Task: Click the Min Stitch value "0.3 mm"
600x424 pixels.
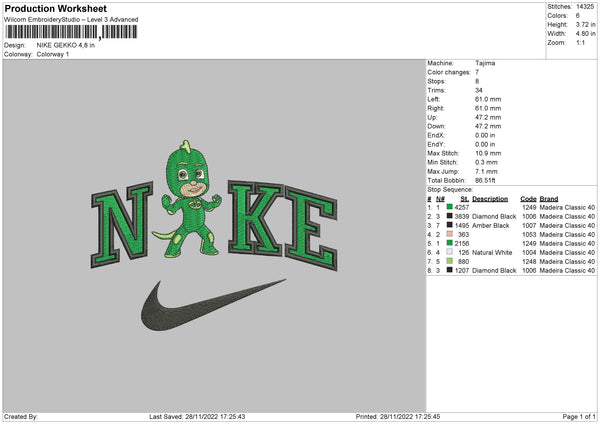Action: tap(486, 162)
